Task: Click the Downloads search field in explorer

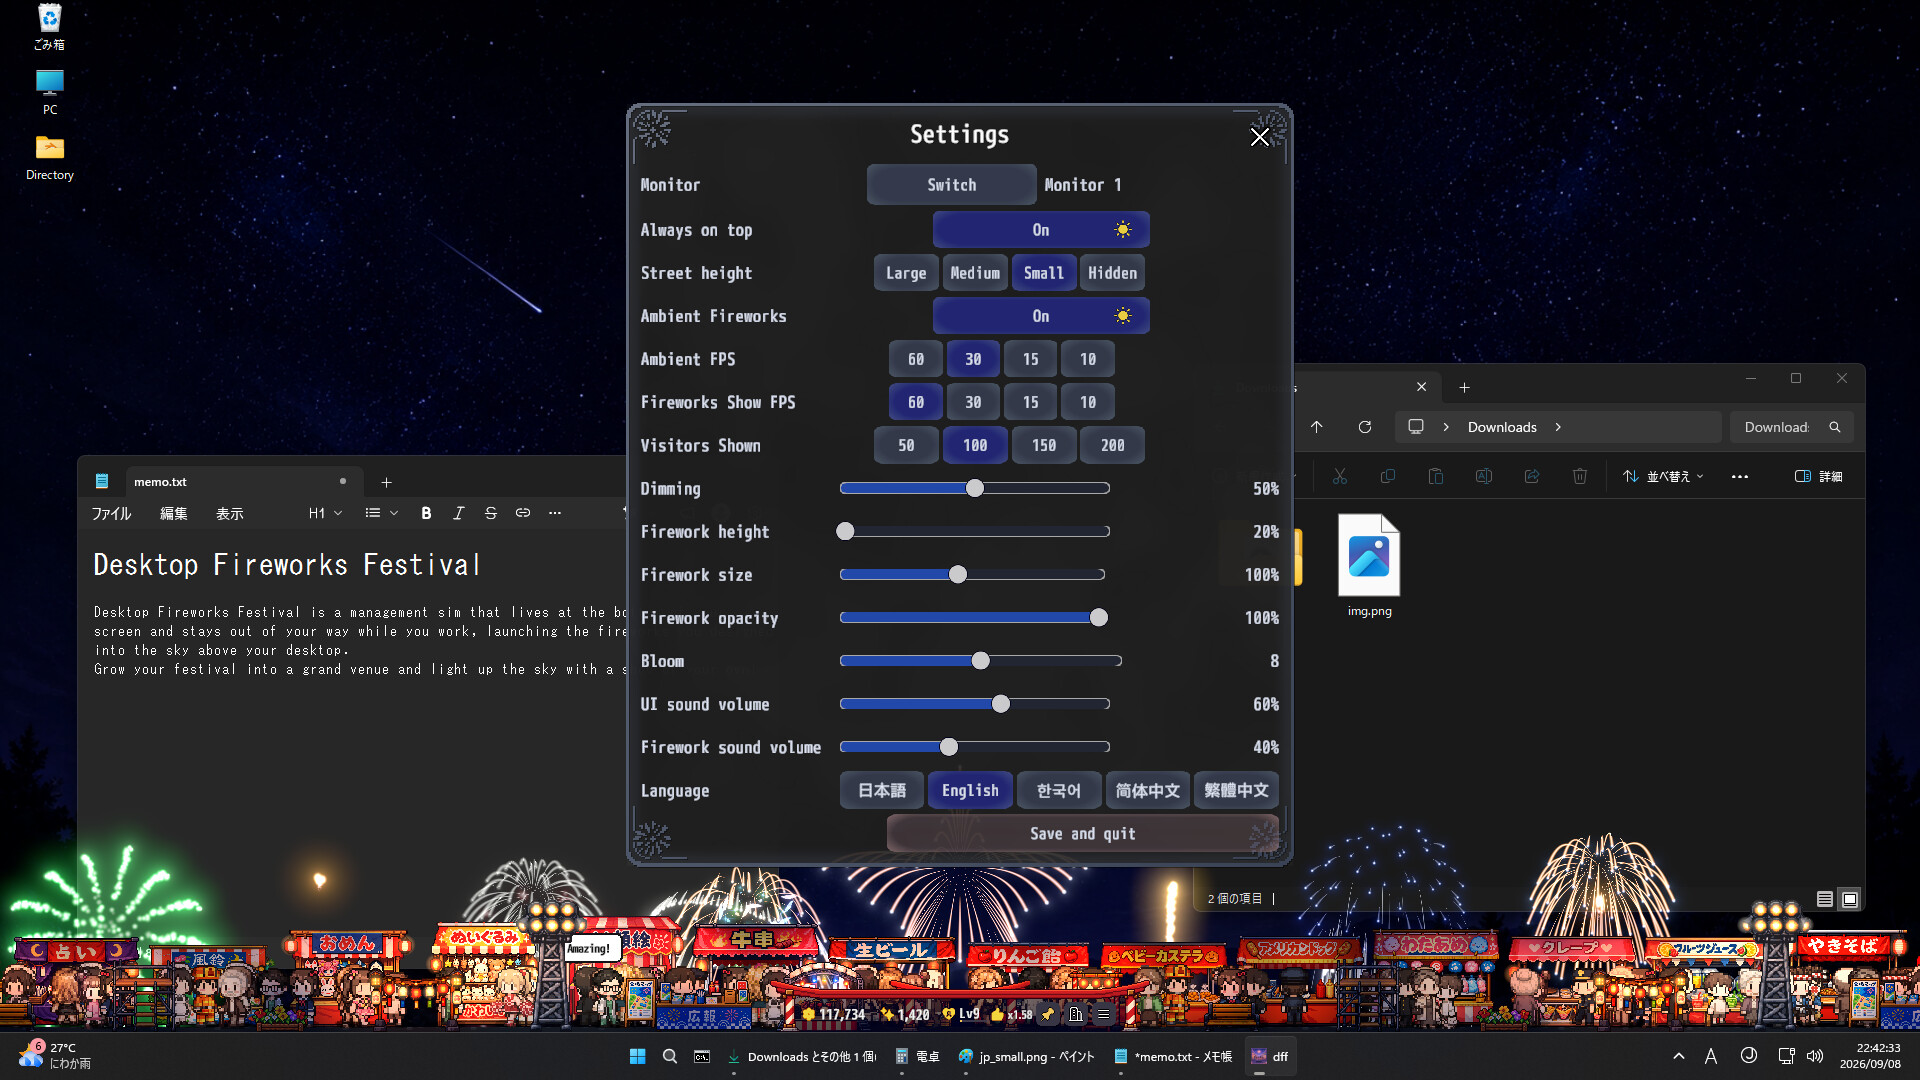Action: 1791,427
